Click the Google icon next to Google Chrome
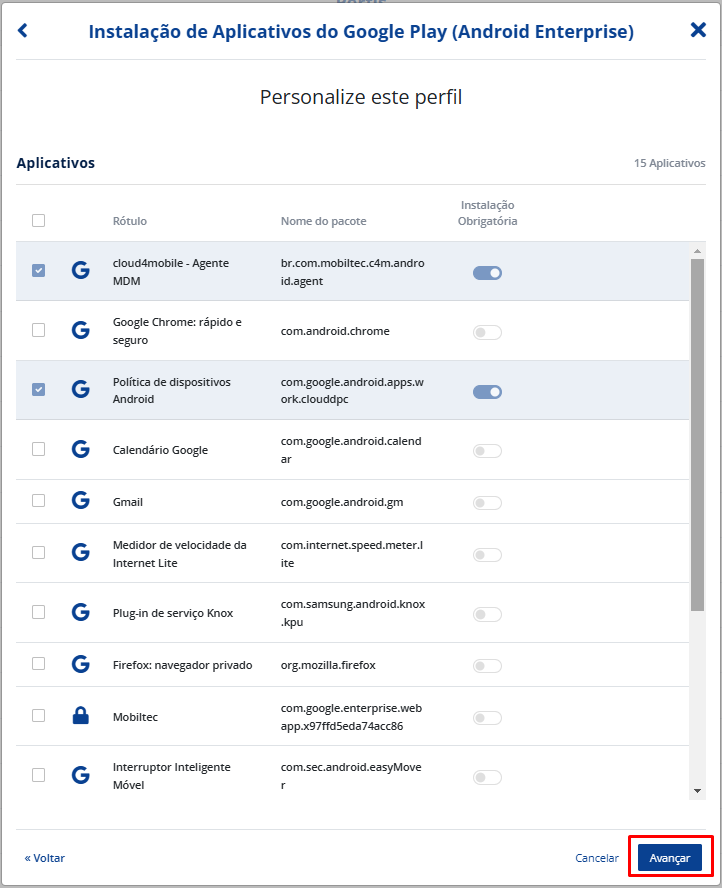 click(x=80, y=330)
